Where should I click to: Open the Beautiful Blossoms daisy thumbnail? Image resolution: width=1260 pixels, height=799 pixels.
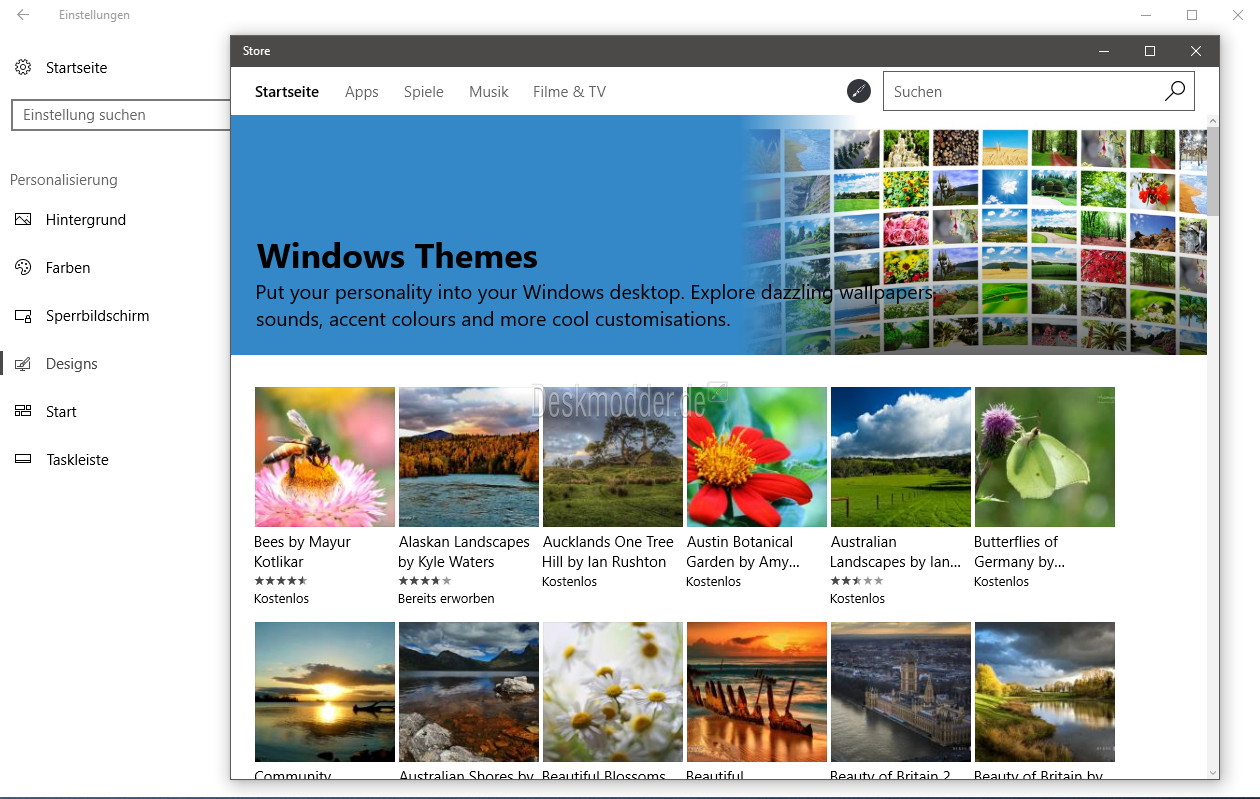613,692
